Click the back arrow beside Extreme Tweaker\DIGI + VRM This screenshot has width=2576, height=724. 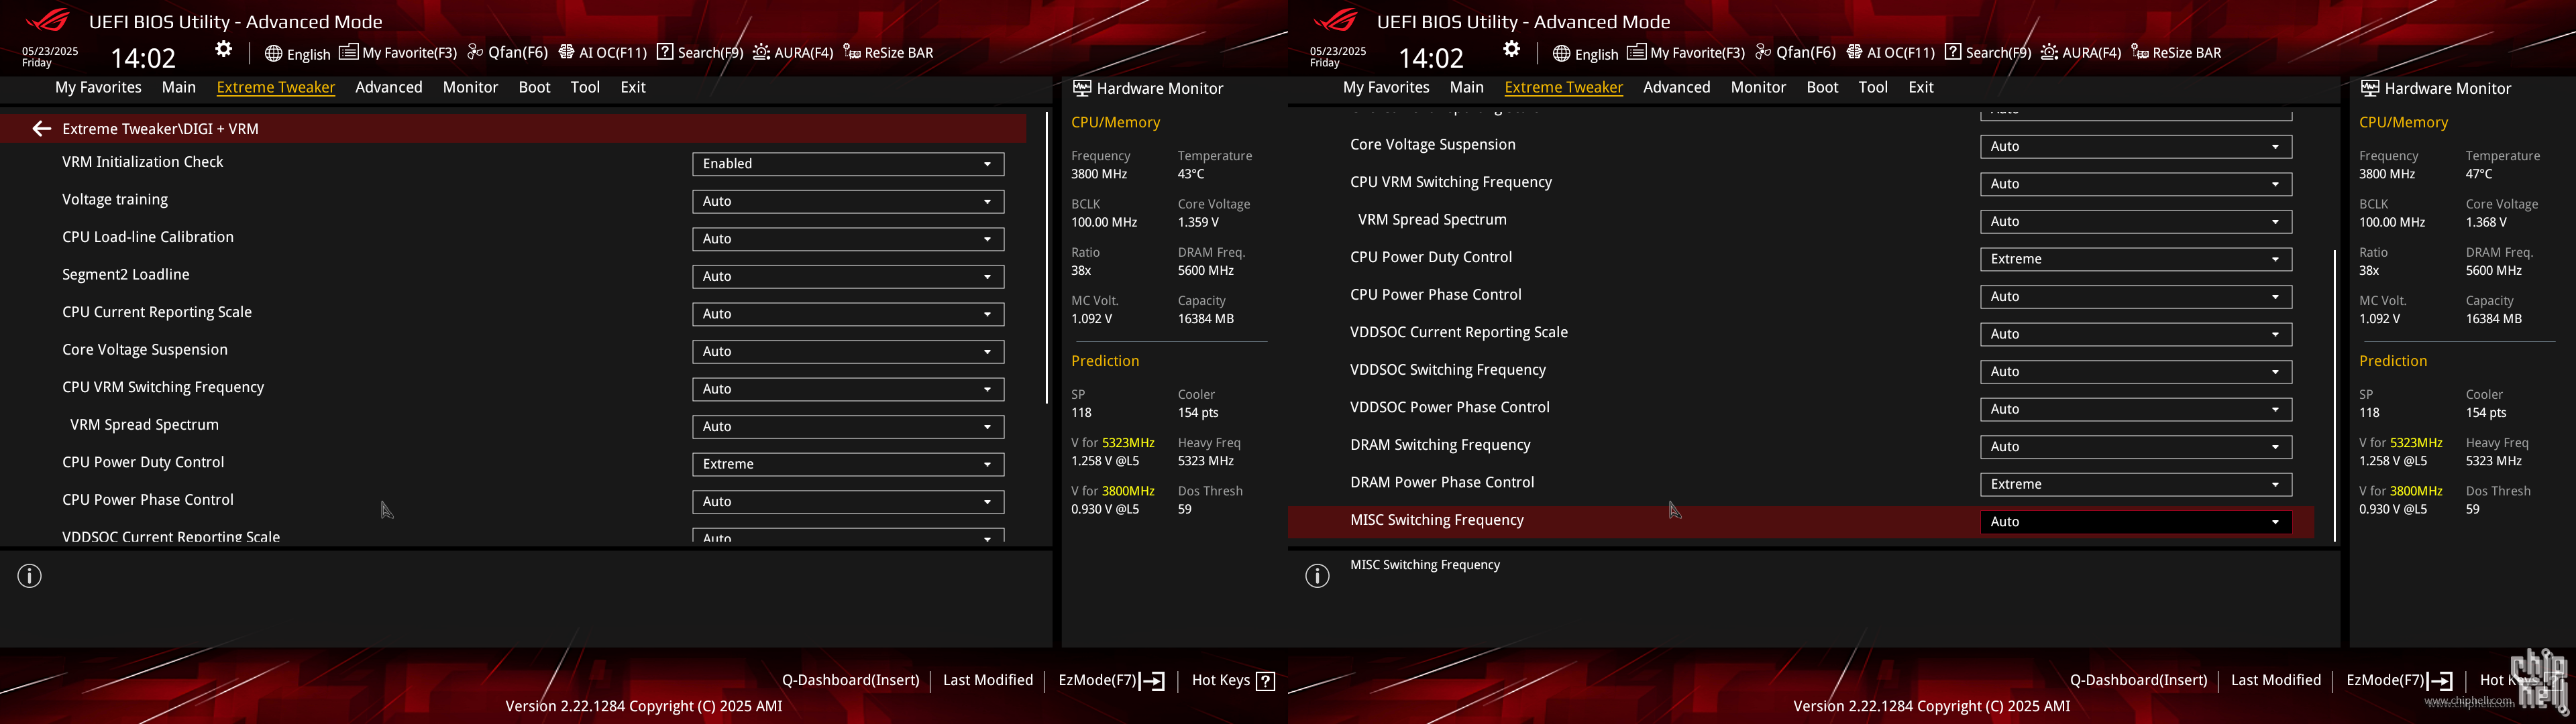click(x=41, y=129)
